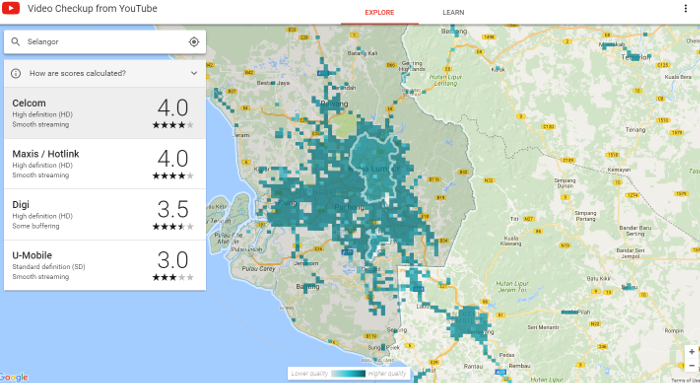Click the quality gradient legend bar

pyautogui.click(x=349, y=374)
